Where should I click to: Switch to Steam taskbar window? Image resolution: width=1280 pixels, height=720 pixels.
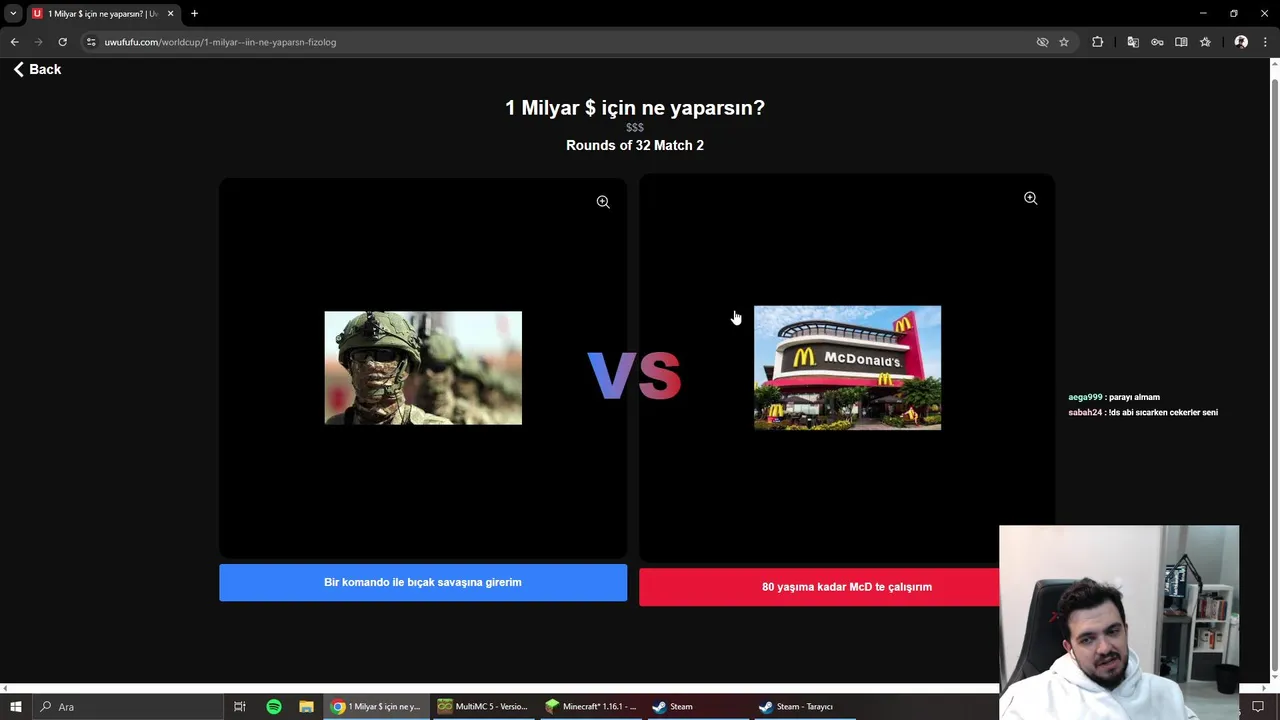699,706
